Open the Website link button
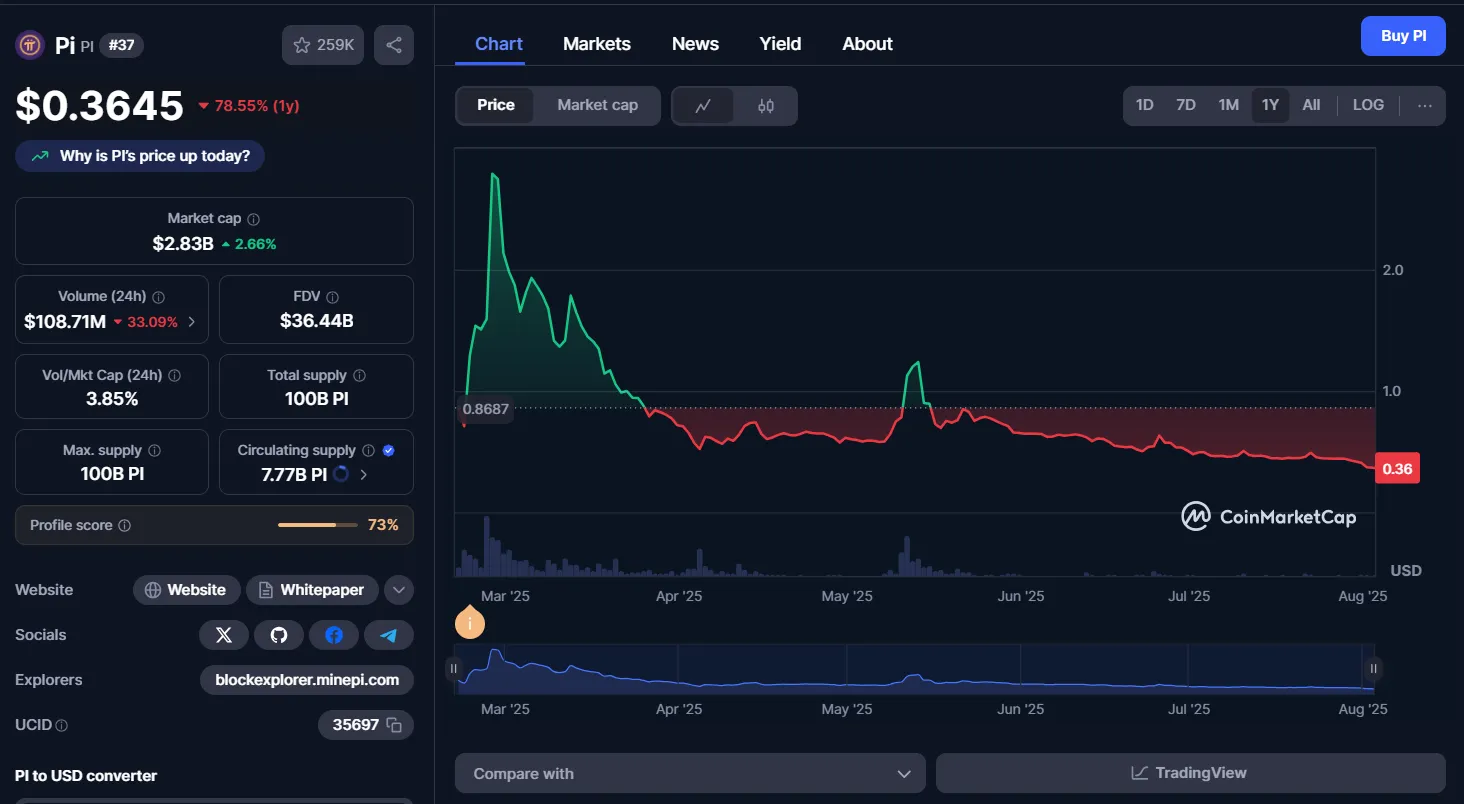Viewport: 1464px width, 804px height. point(186,590)
